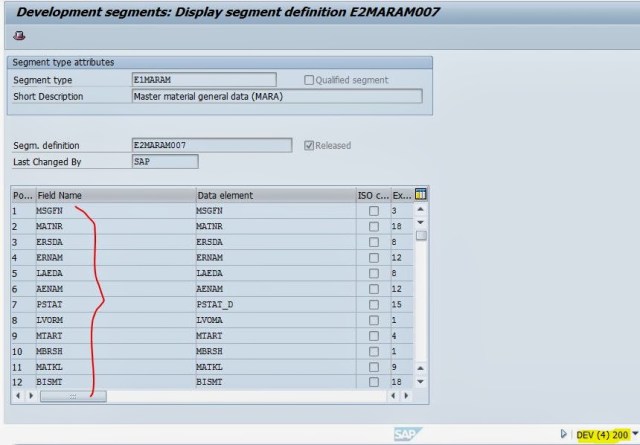Select the MTART field name cell
Viewport: 640px width, 445px height.
pos(116,336)
